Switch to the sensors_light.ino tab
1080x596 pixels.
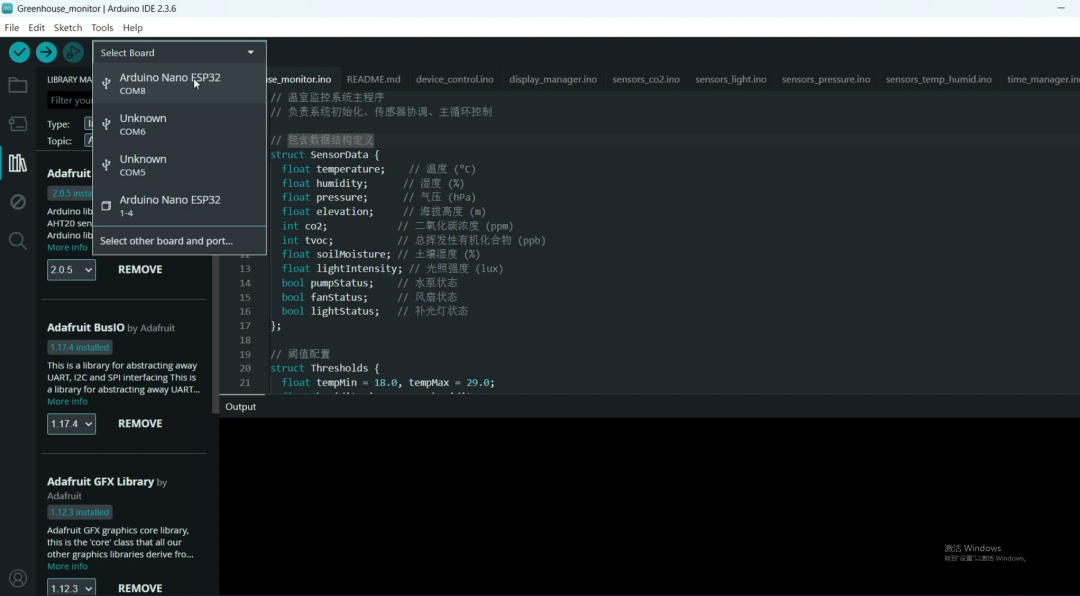click(731, 79)
